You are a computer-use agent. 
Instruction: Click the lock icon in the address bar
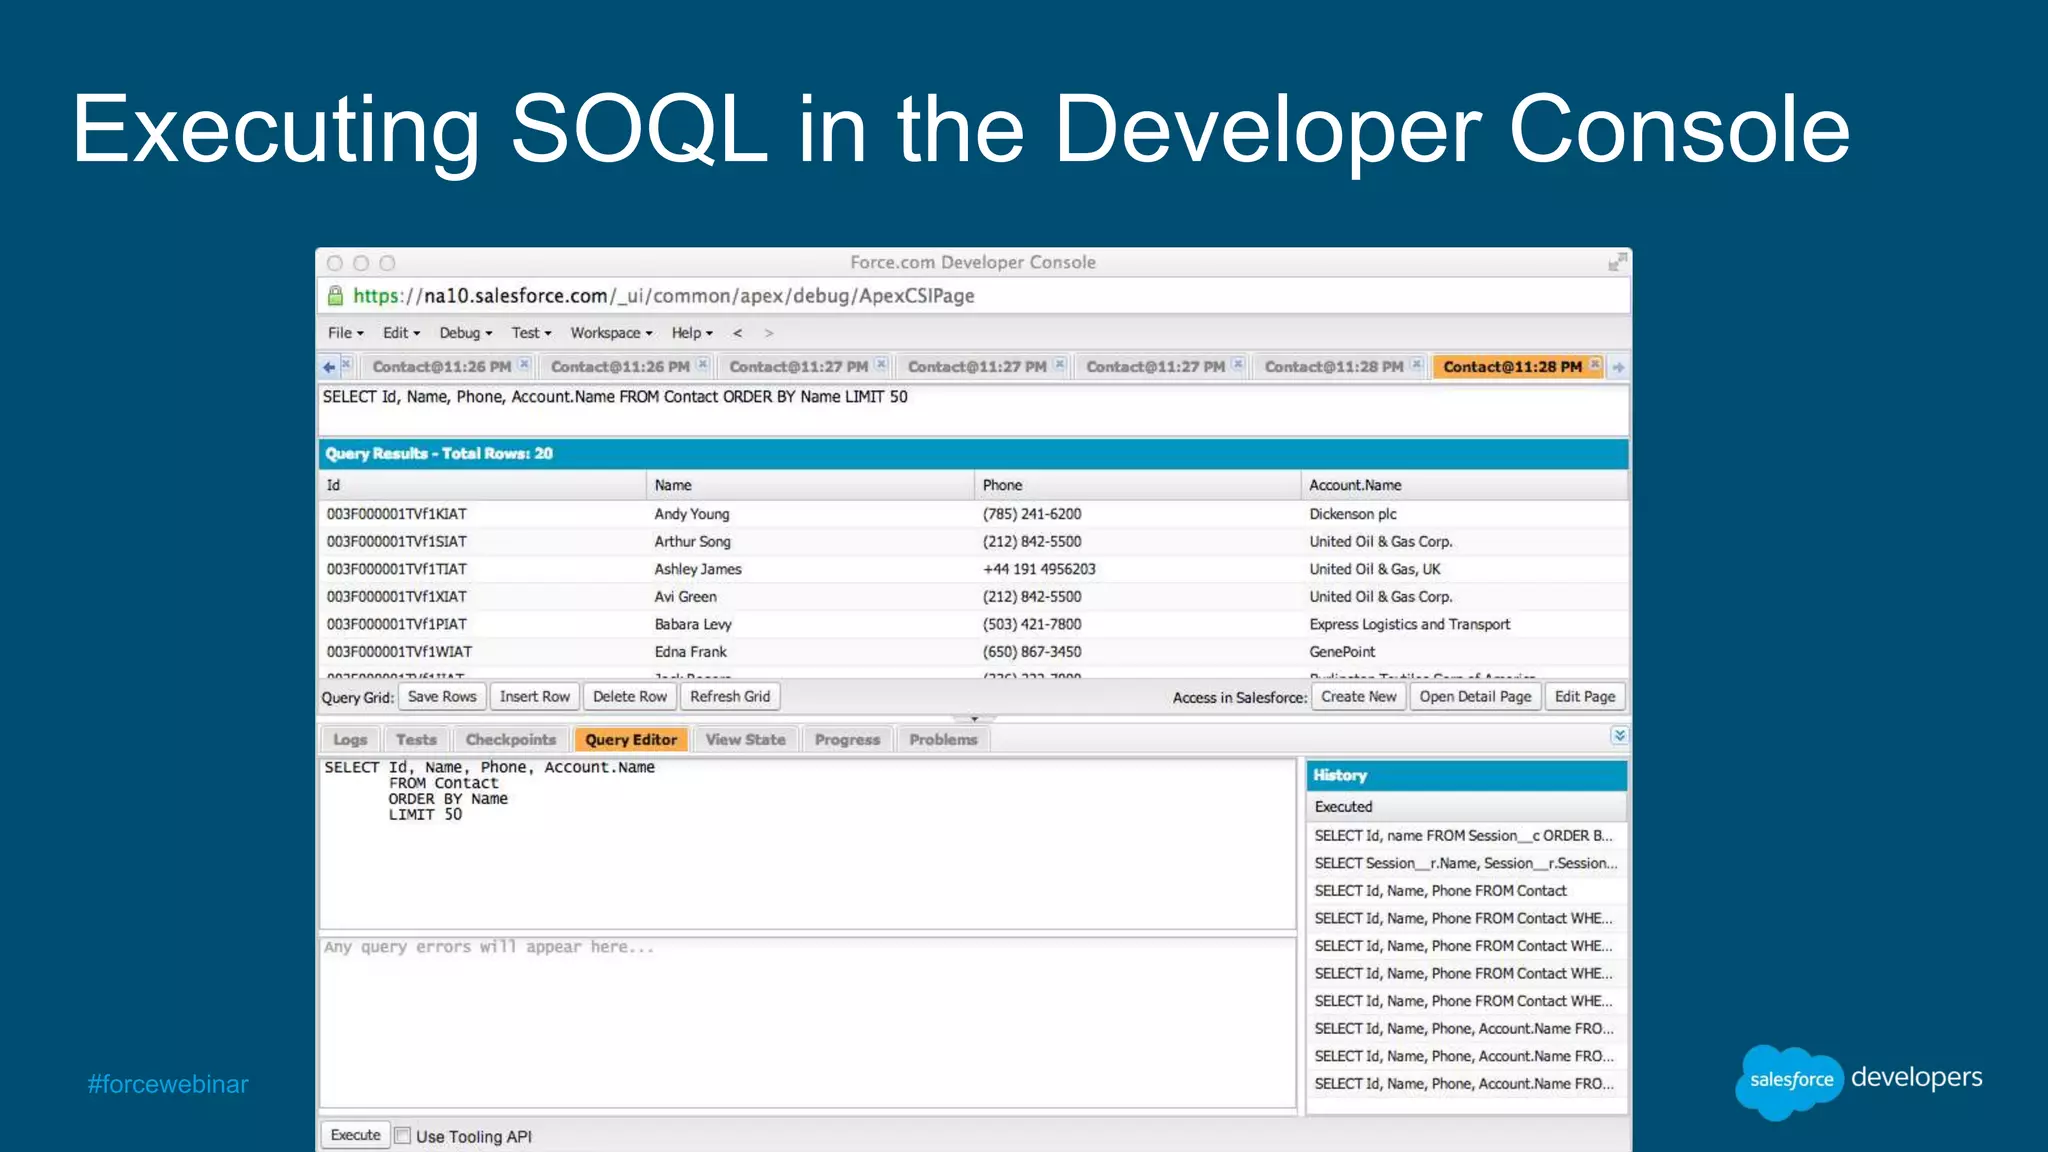[x=335, y=296]
